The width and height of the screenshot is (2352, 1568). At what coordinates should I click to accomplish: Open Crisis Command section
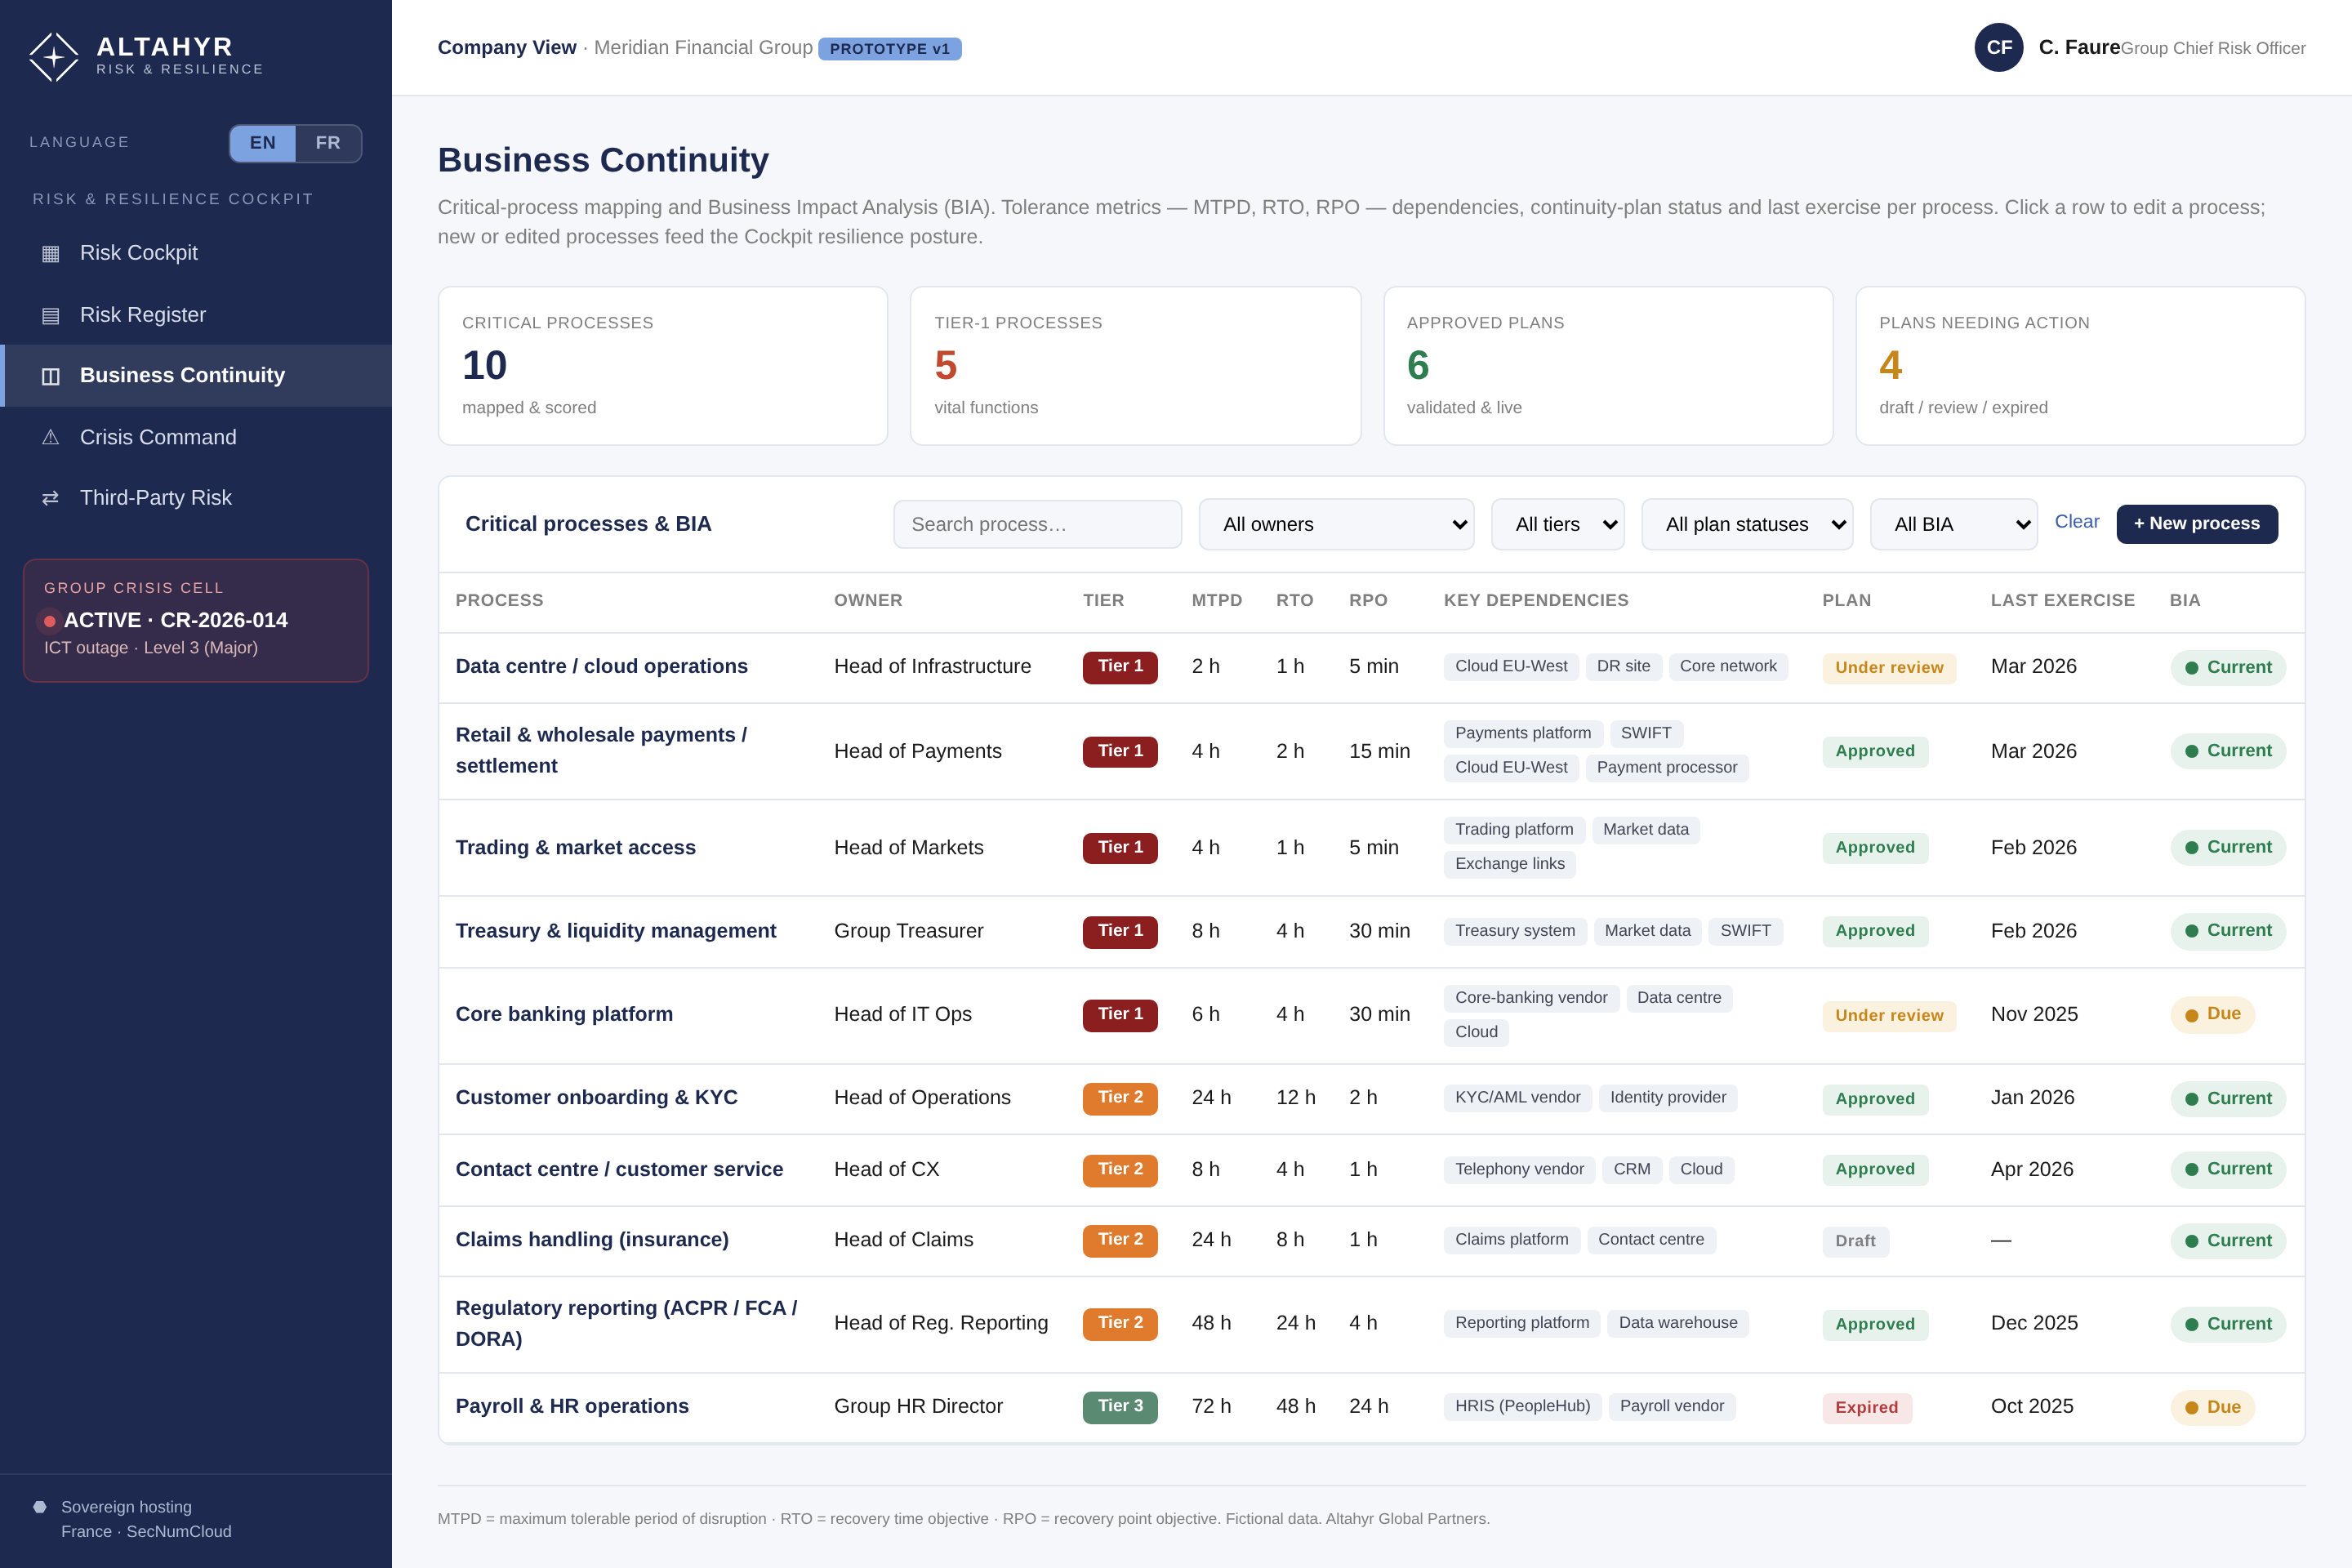[x=196, y=437]
